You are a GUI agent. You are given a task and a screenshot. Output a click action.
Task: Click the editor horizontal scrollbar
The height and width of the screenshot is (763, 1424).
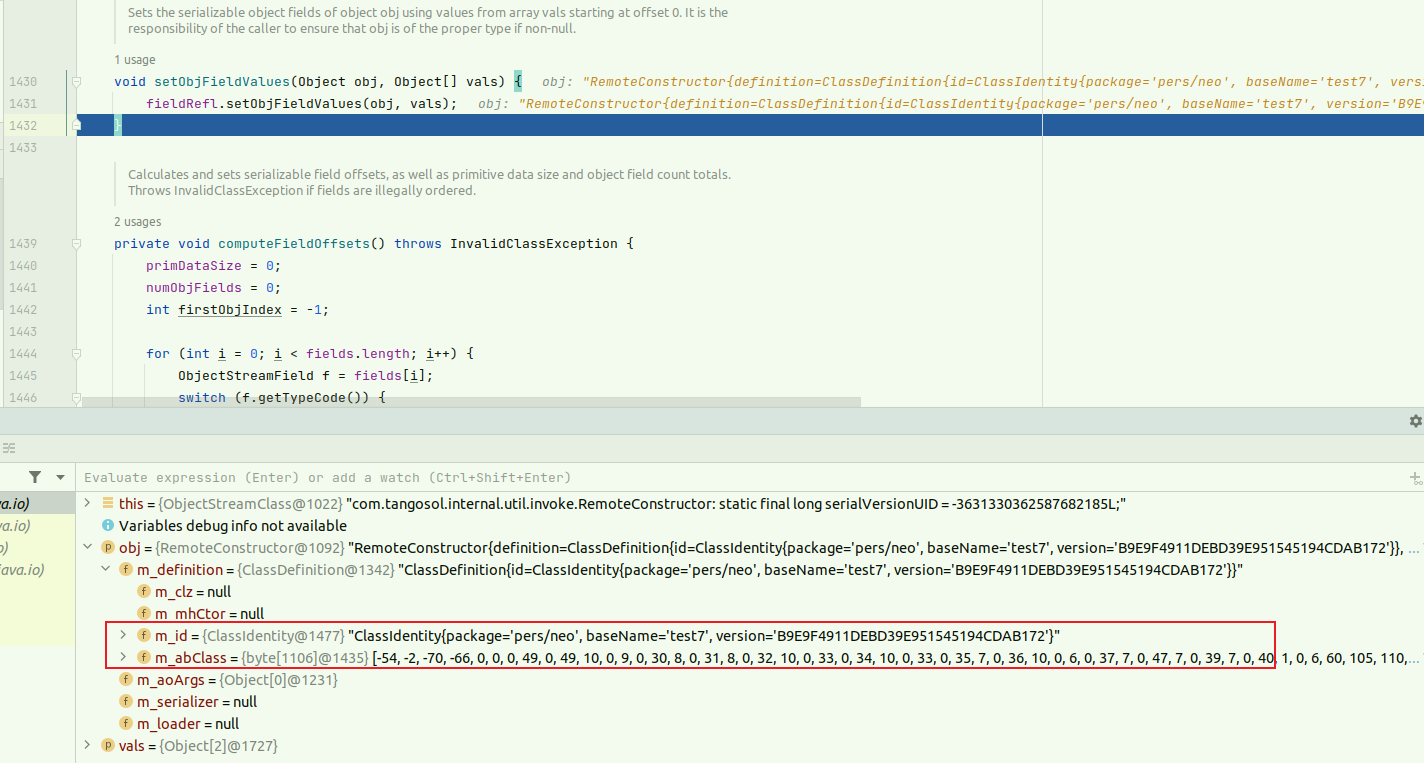[x=471, y=402]
